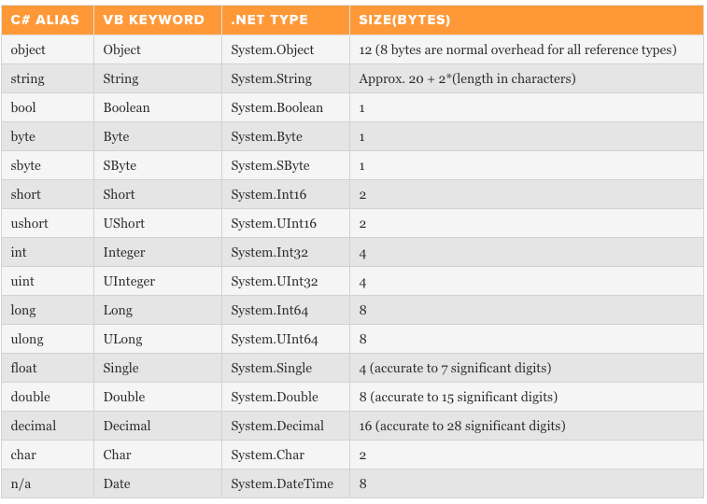707x504 pixels.
Task: Click the float size description cell
Action: [455, 368]
